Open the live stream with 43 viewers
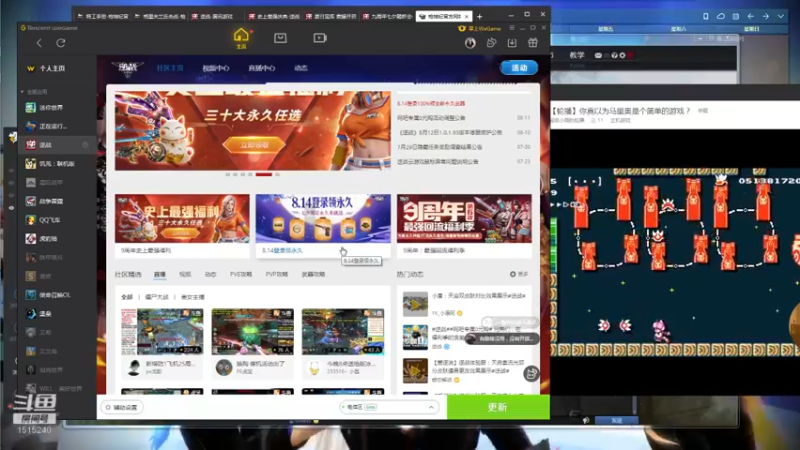Viewport: 800px width, 450px height. (343, 332)
